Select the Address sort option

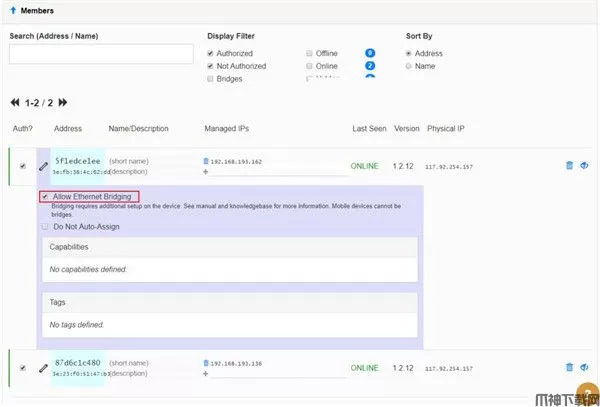pyautogui.click(x=409, y=53)
